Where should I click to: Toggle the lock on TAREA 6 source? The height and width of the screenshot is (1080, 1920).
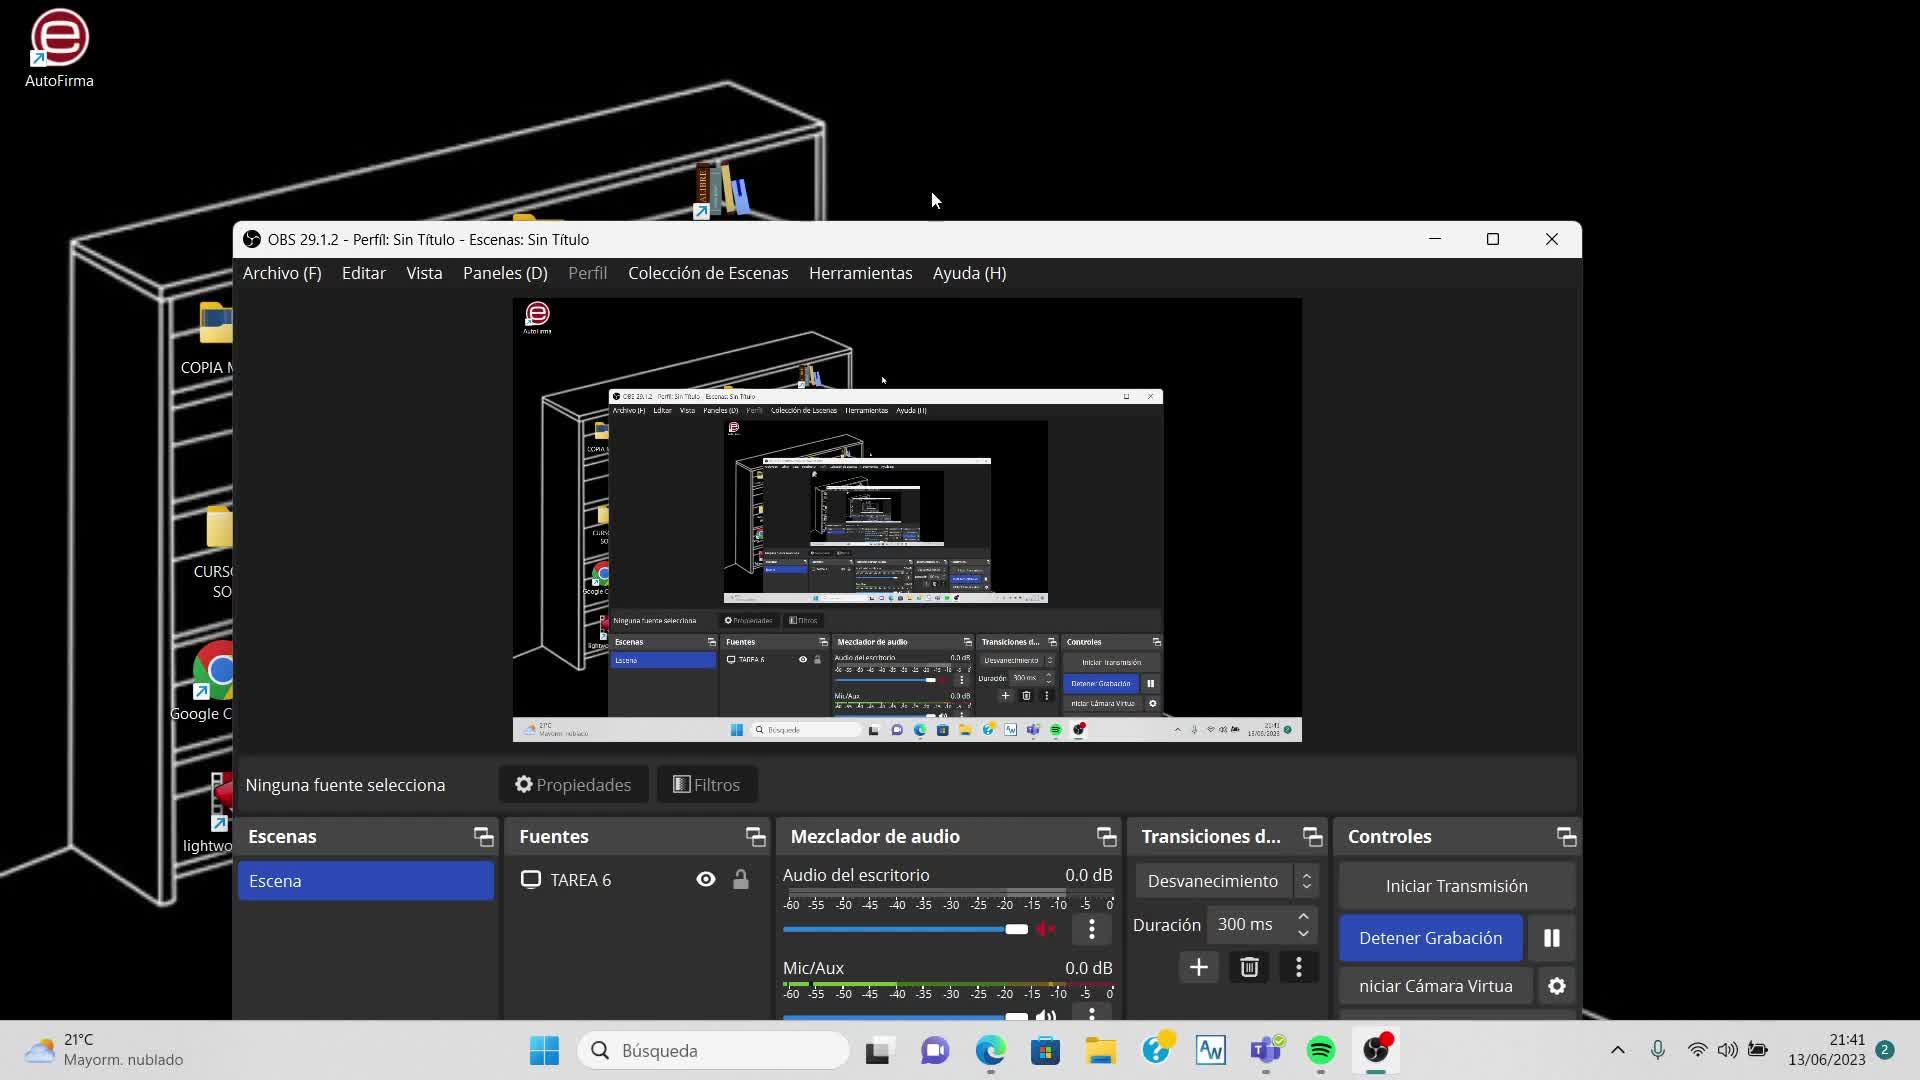(741, 880)
